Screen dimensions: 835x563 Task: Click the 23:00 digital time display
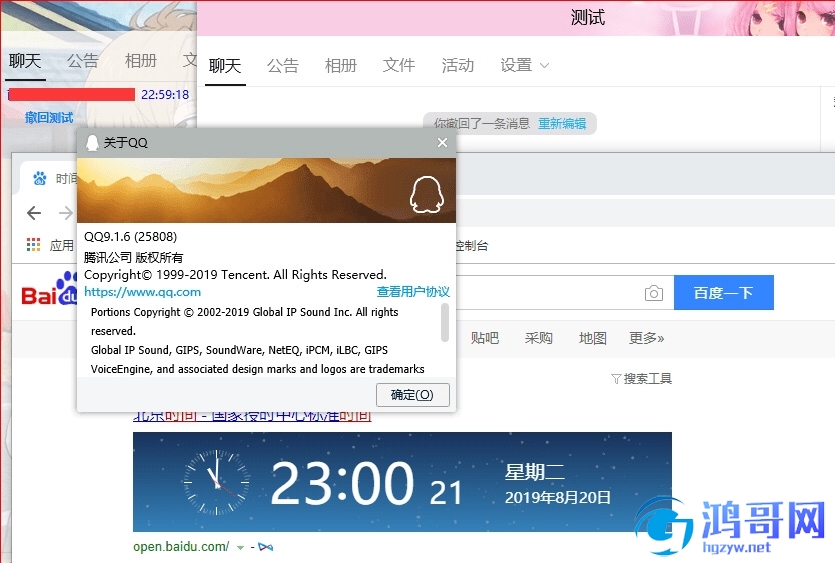342,483
